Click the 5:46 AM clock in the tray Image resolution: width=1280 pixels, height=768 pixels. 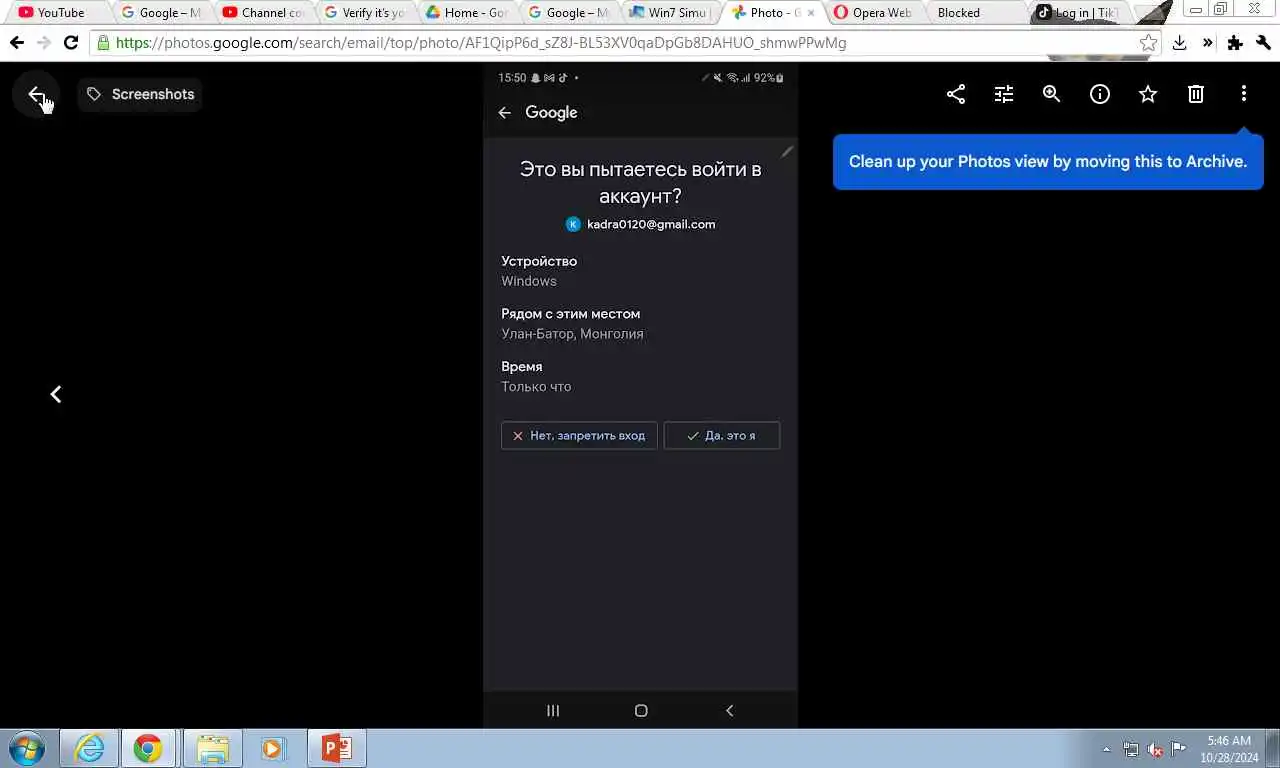pyautogui.click(x=1229, y=741)
